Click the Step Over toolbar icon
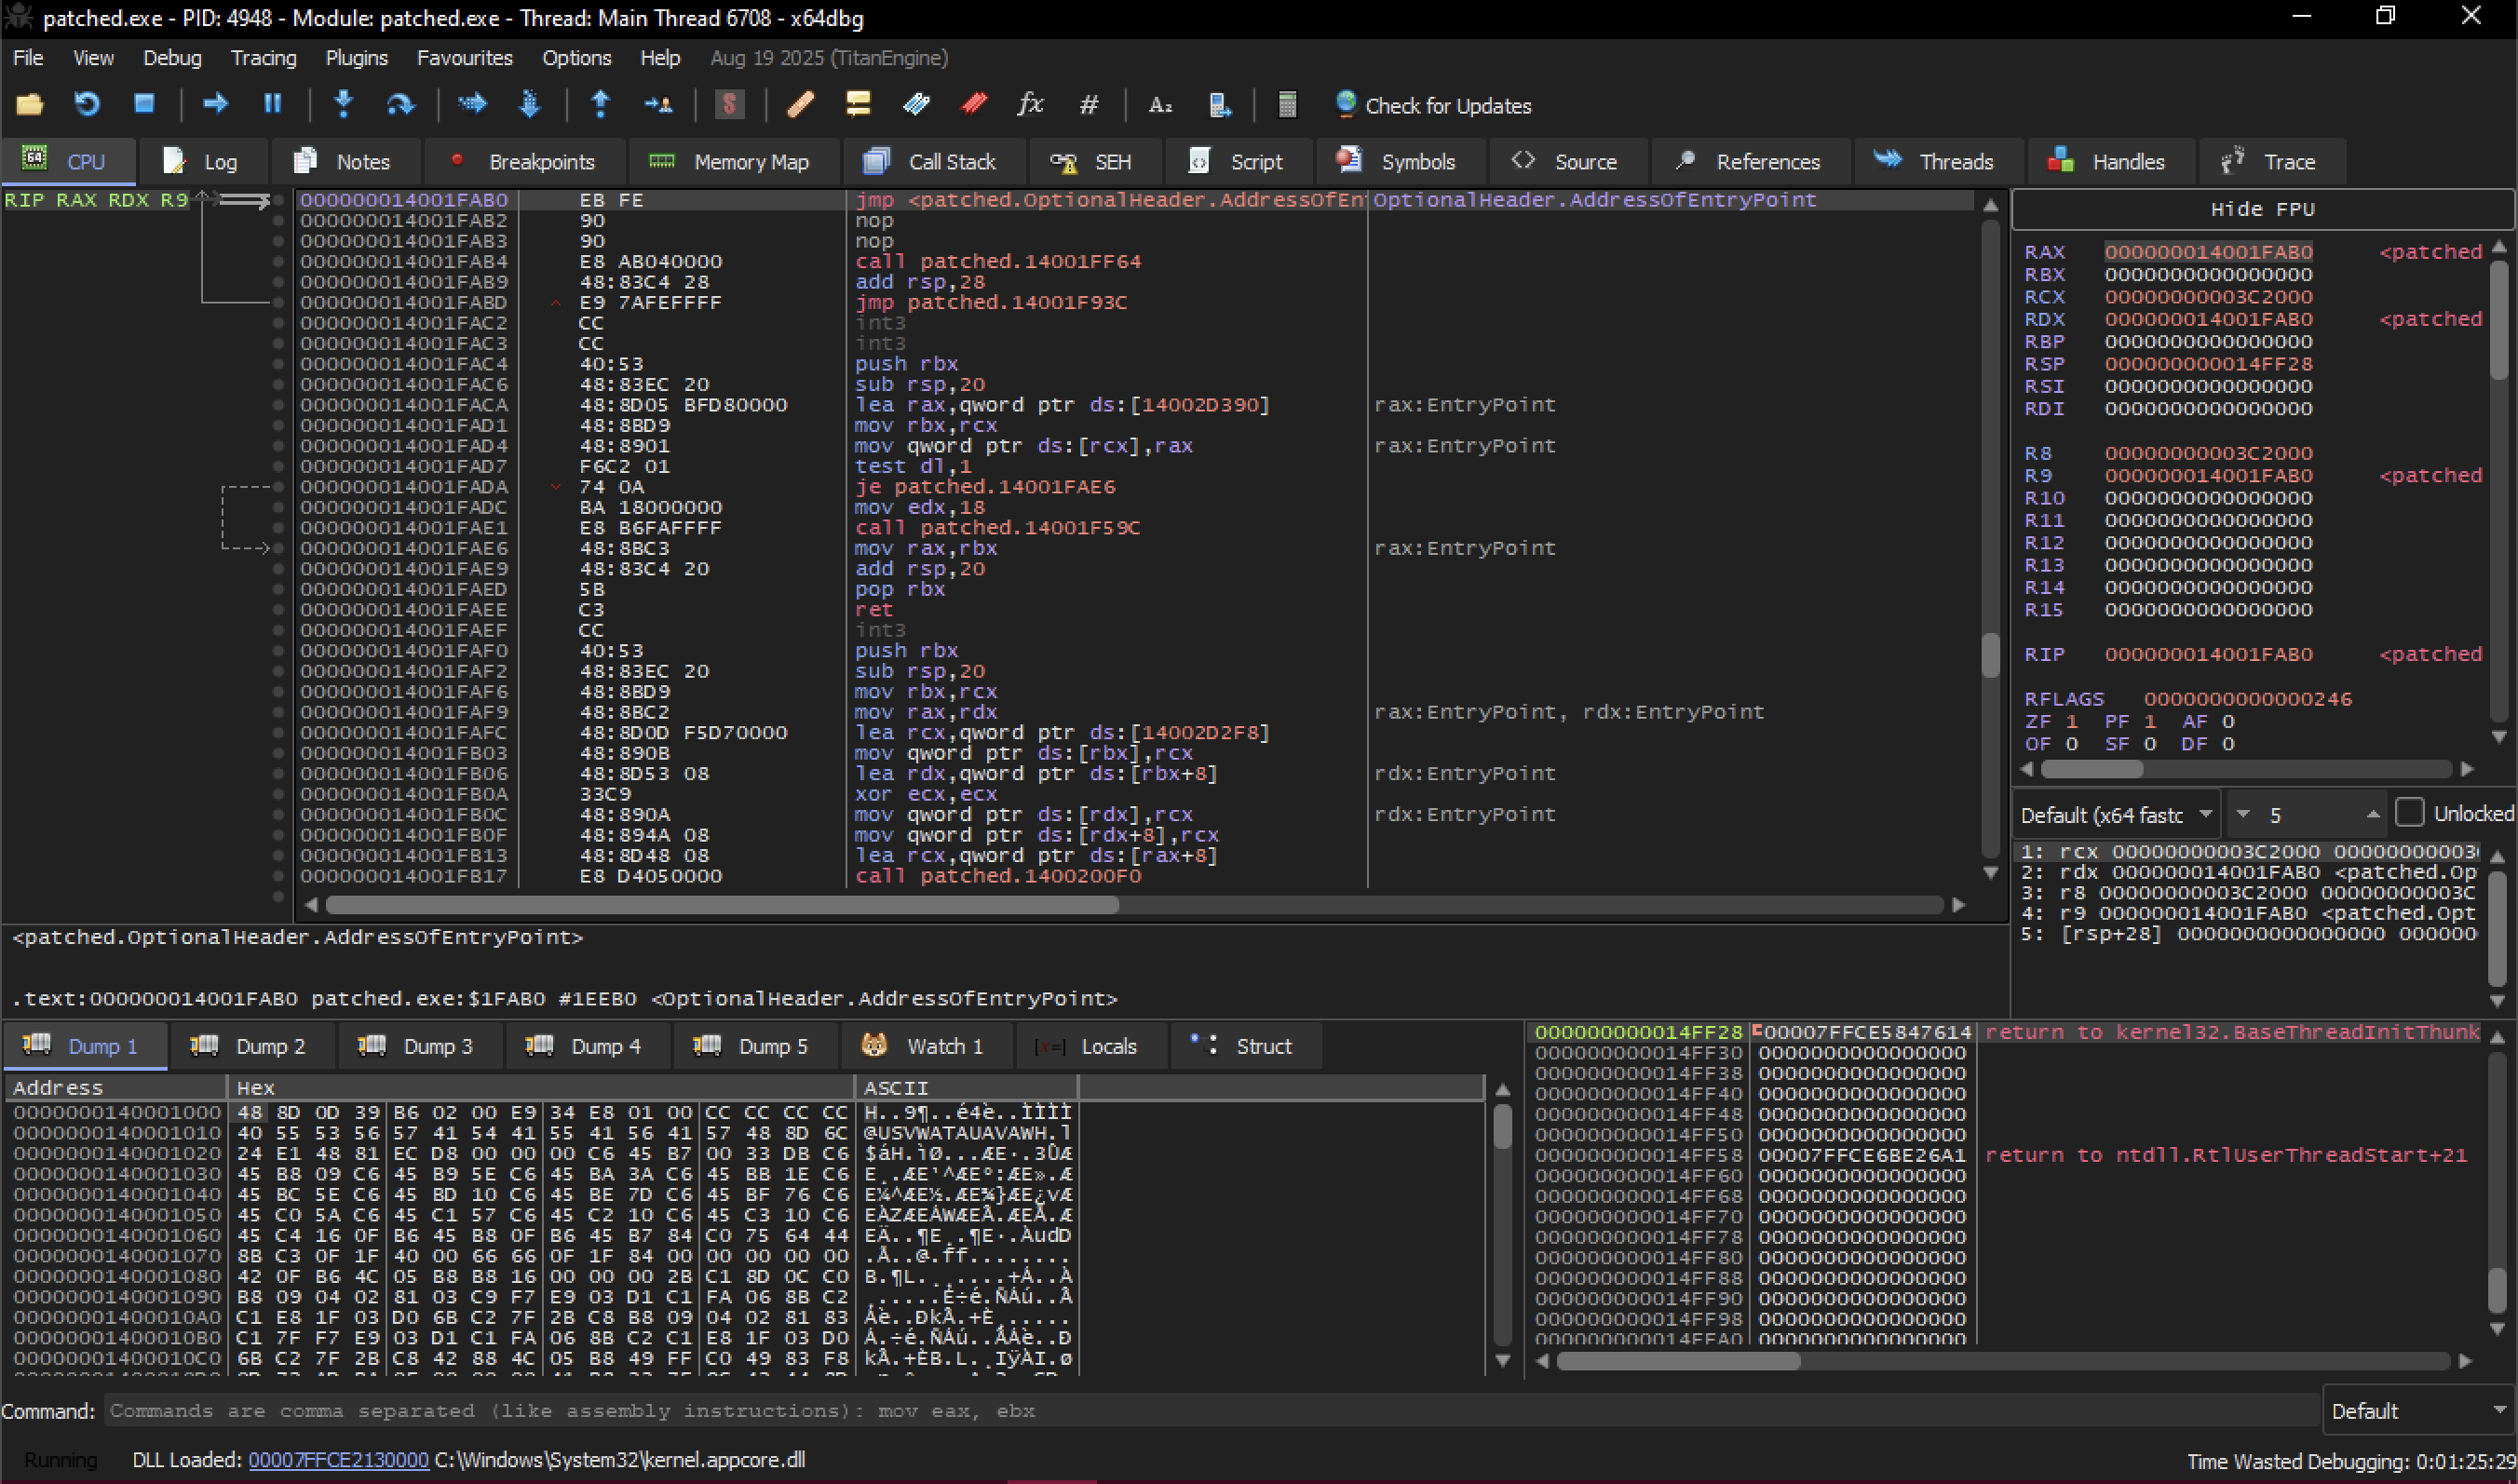This screenshot has width=2518, height=1484. pos(401,104)
